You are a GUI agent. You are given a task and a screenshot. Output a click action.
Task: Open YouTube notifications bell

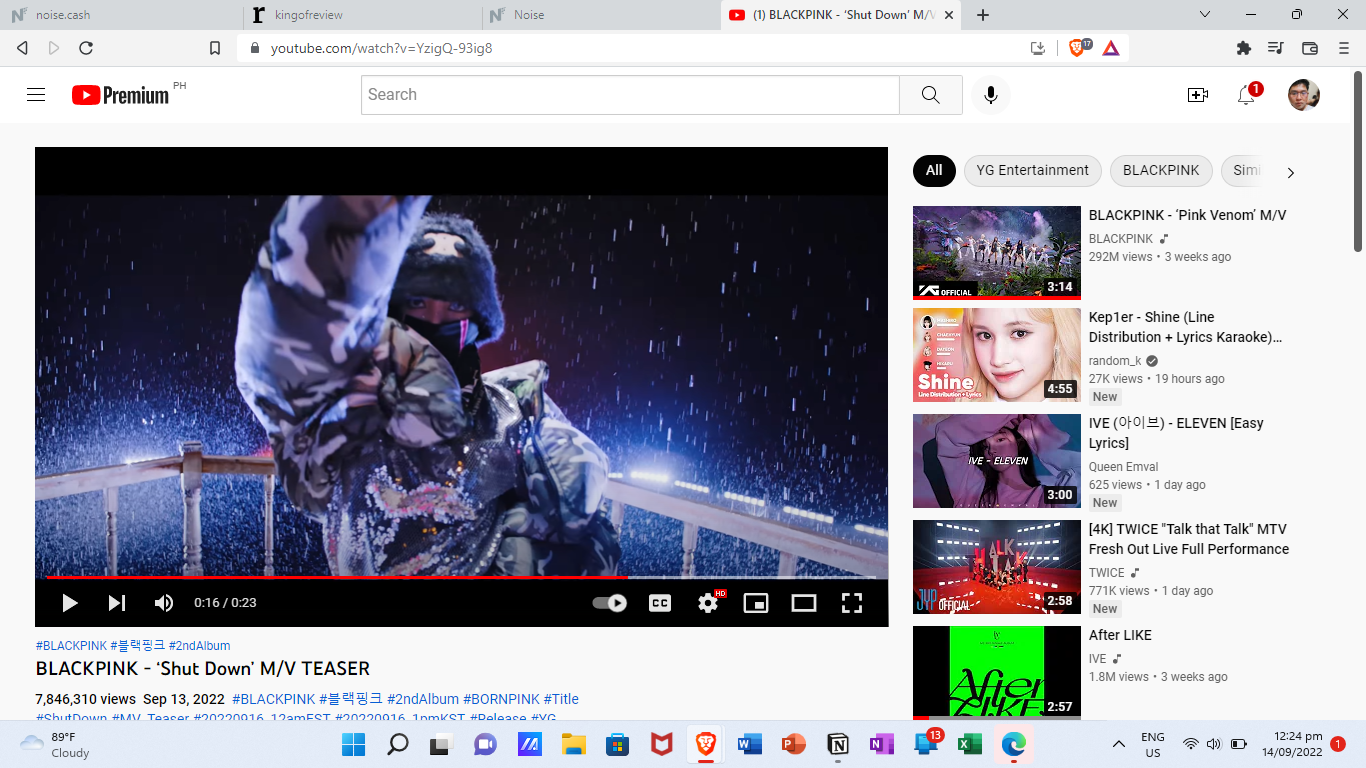coord(1246,95)
